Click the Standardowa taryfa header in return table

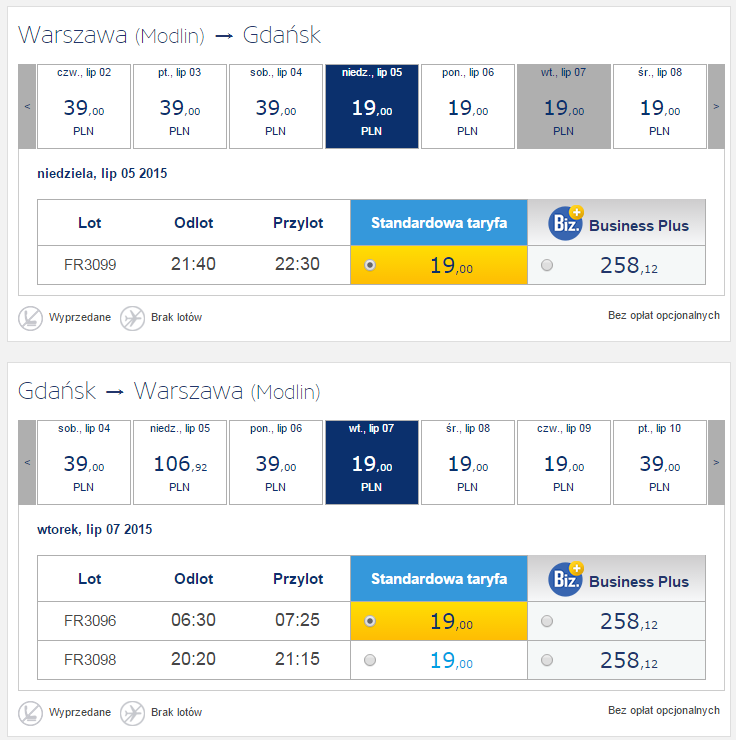[439, 579]
